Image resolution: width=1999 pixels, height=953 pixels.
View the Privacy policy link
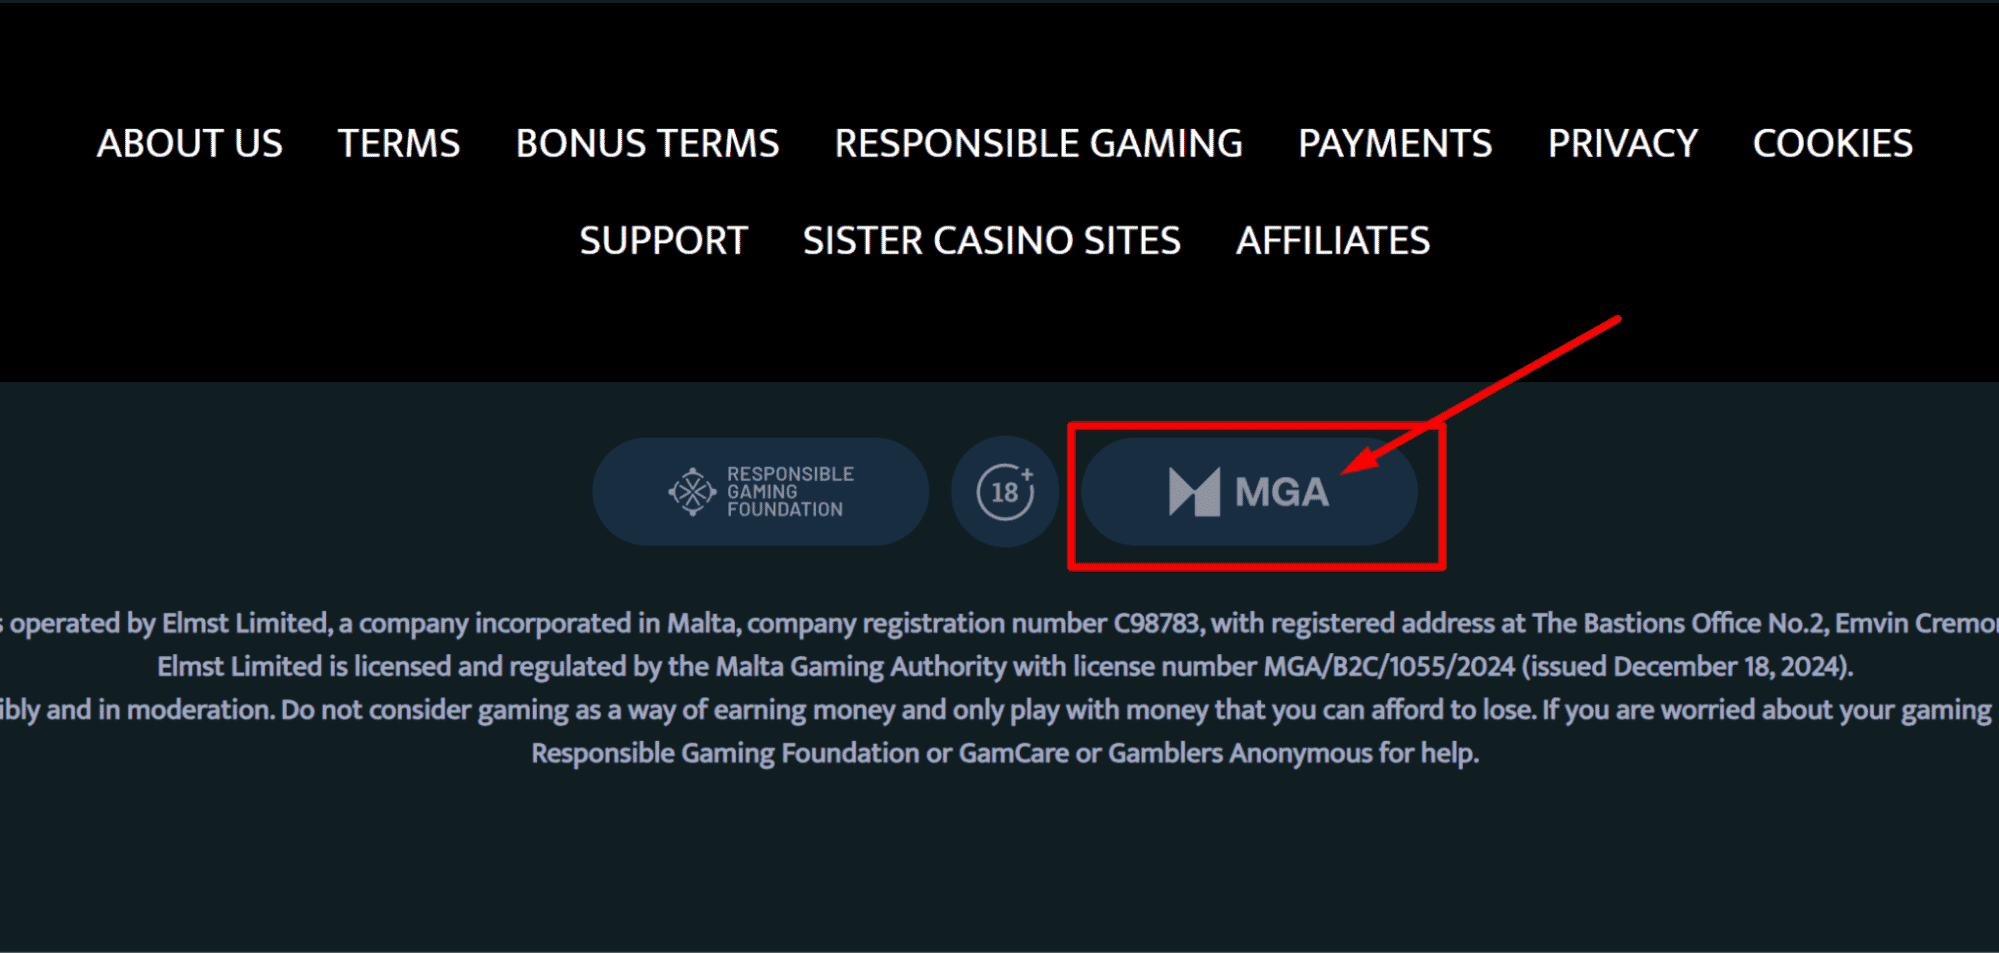coord(1623,143)
